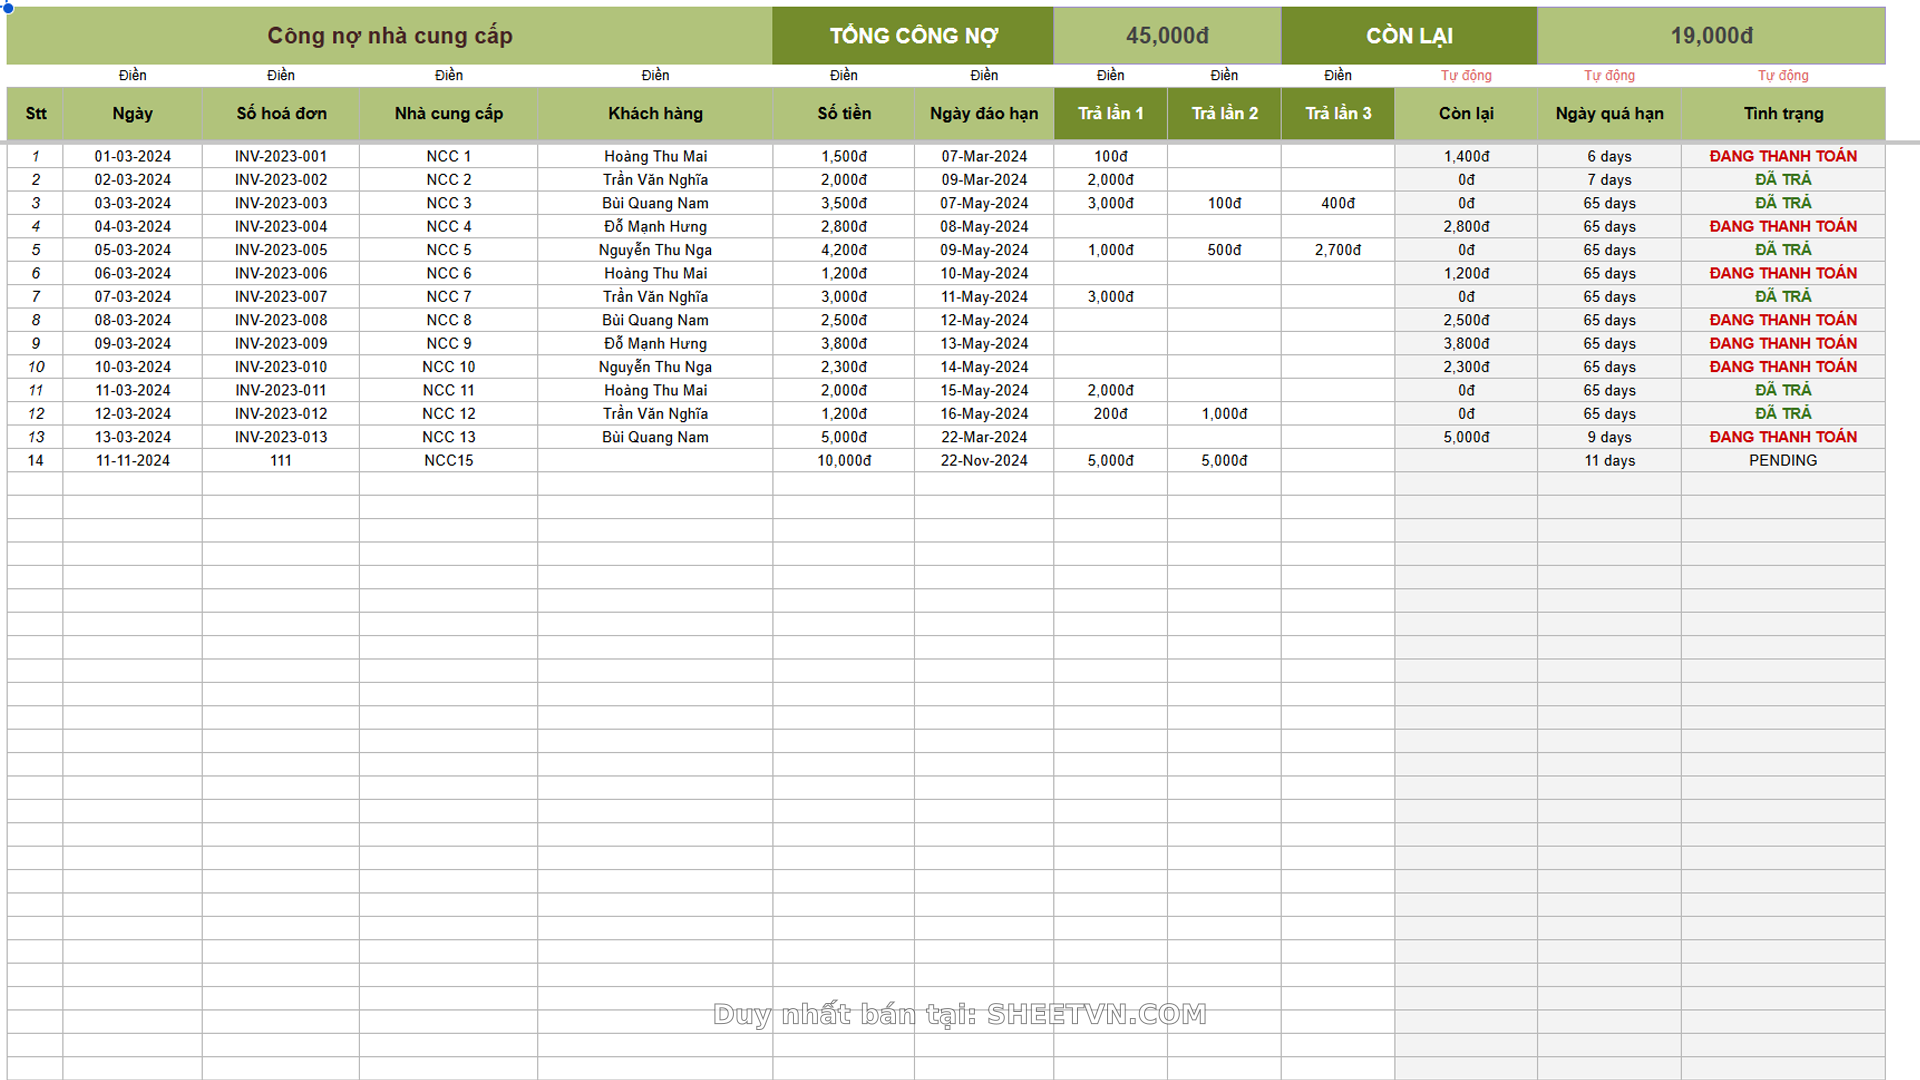Click the 'Công nợ nhà cung cấp' title
1920x1080 pixels.
(389, 36)
